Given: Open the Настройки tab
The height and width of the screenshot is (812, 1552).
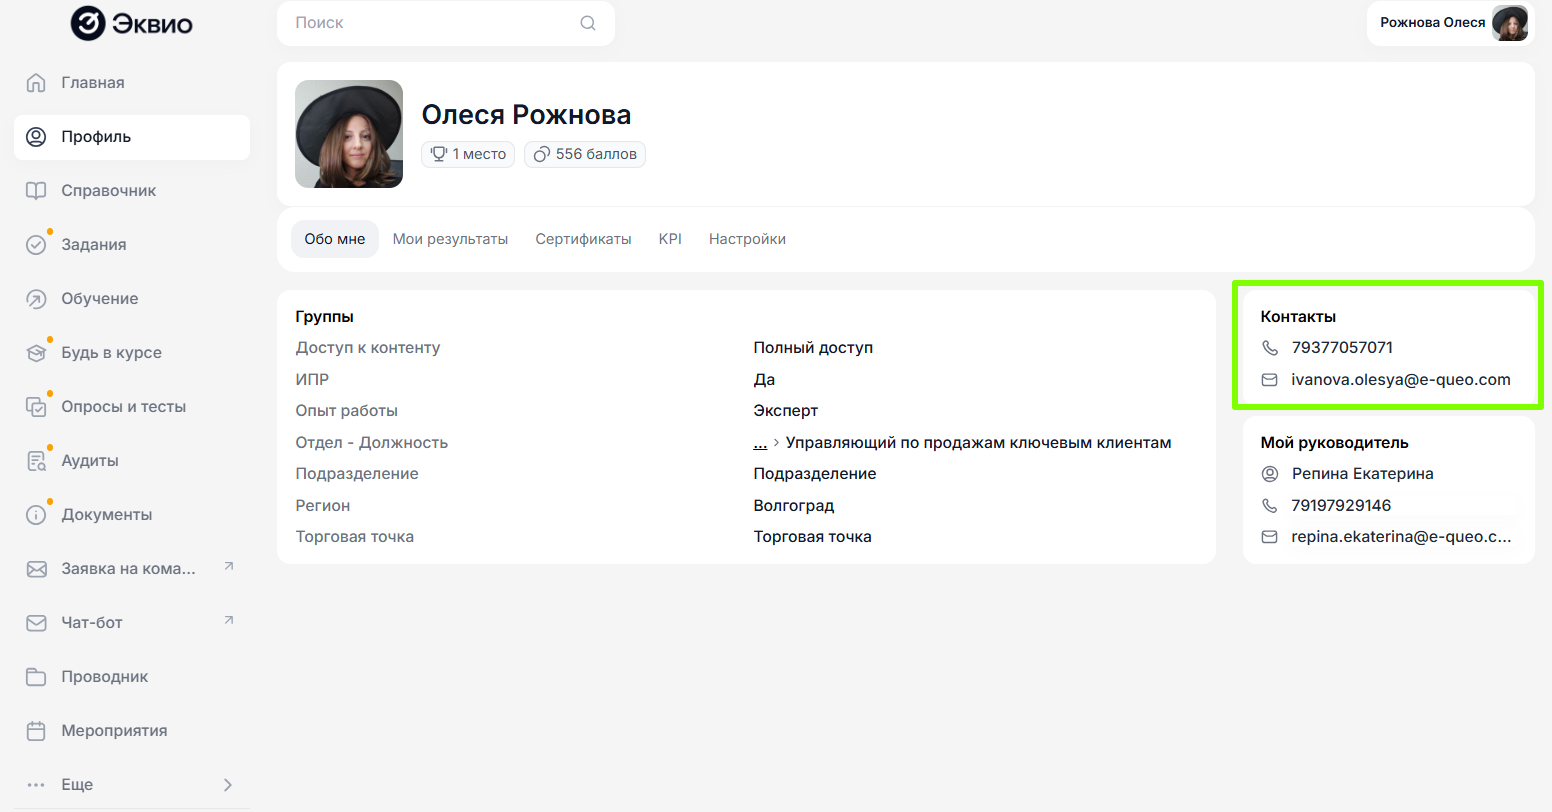Looking at the screenshot, I should [747, 239].
